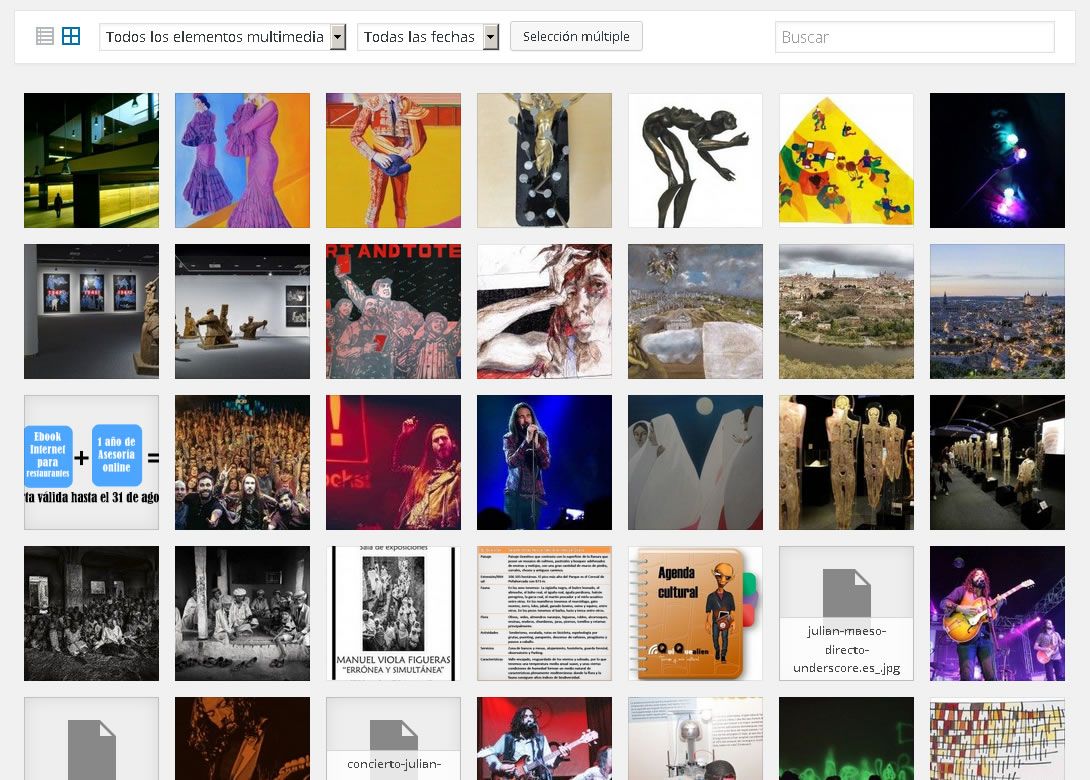
Task: Select close-up of golden standing figures
Action: pos(846,462)
